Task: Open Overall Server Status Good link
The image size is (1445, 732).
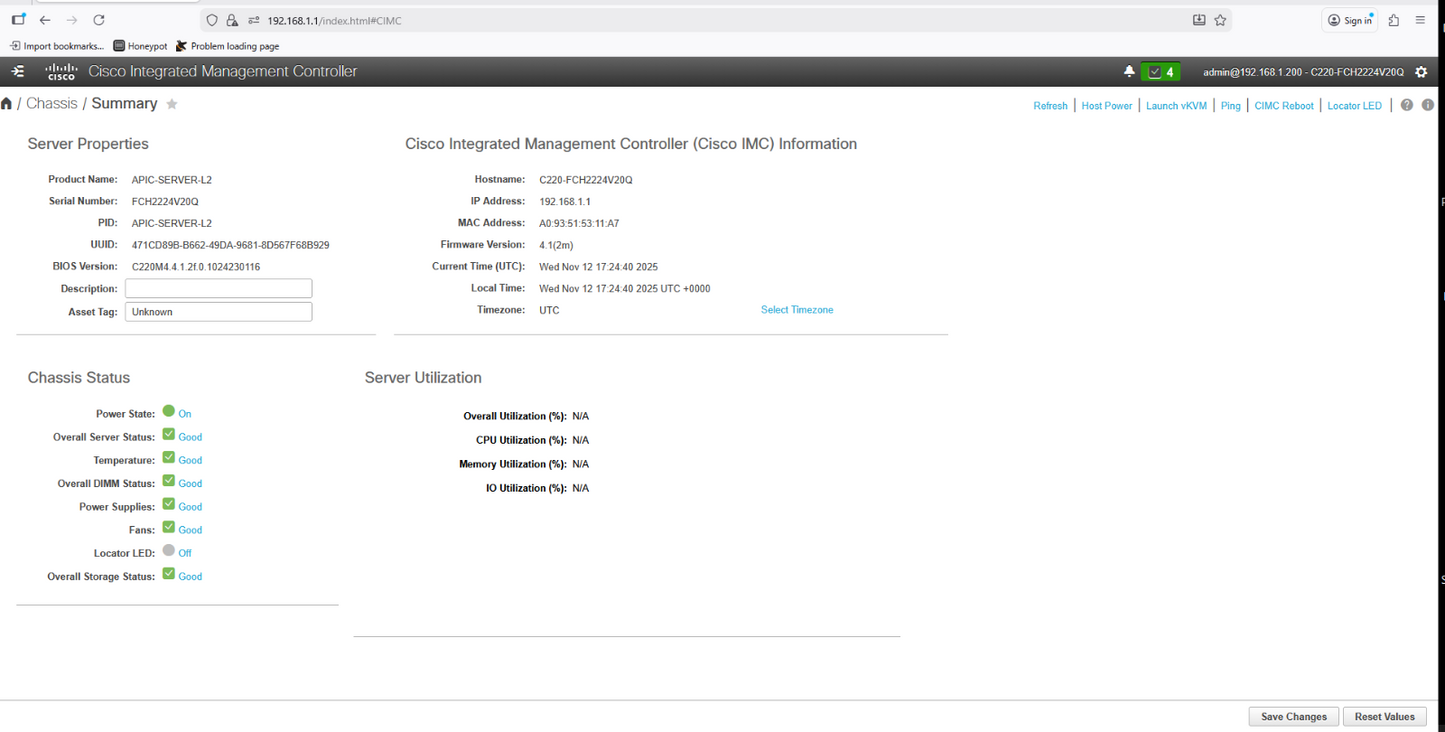Action: 190,437
